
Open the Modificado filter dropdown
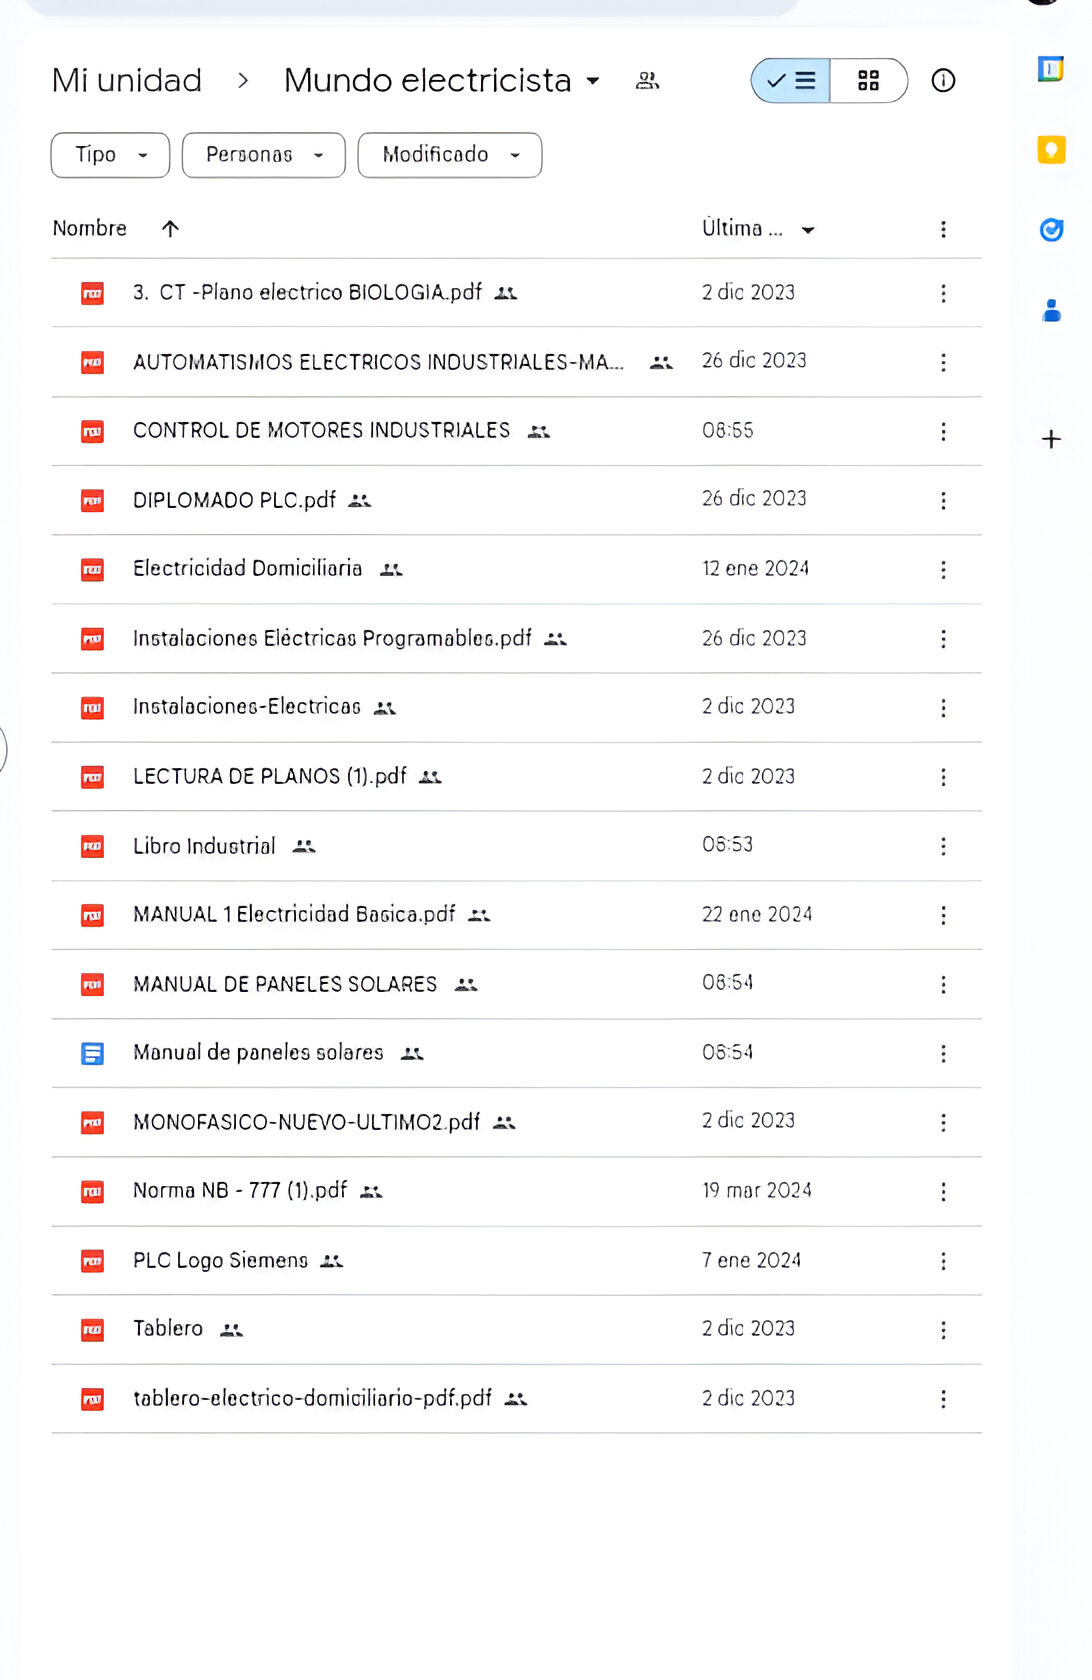point(450,155)
